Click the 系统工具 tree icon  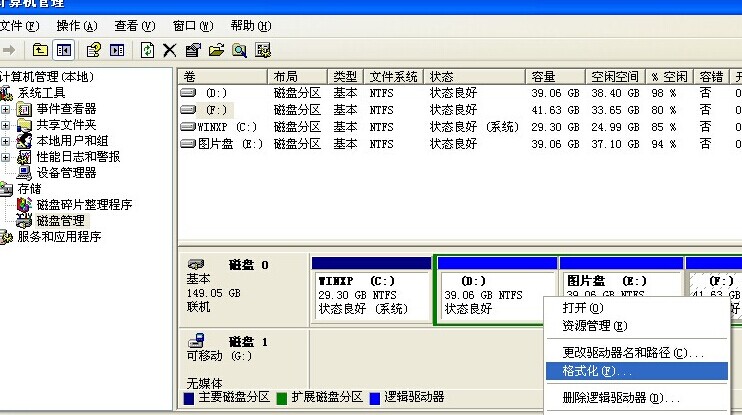(6, 93)
